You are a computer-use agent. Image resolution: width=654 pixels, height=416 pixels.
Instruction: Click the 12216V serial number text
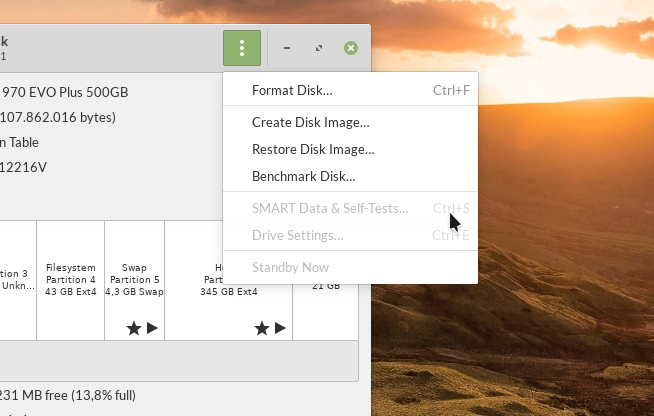(23, 167)
